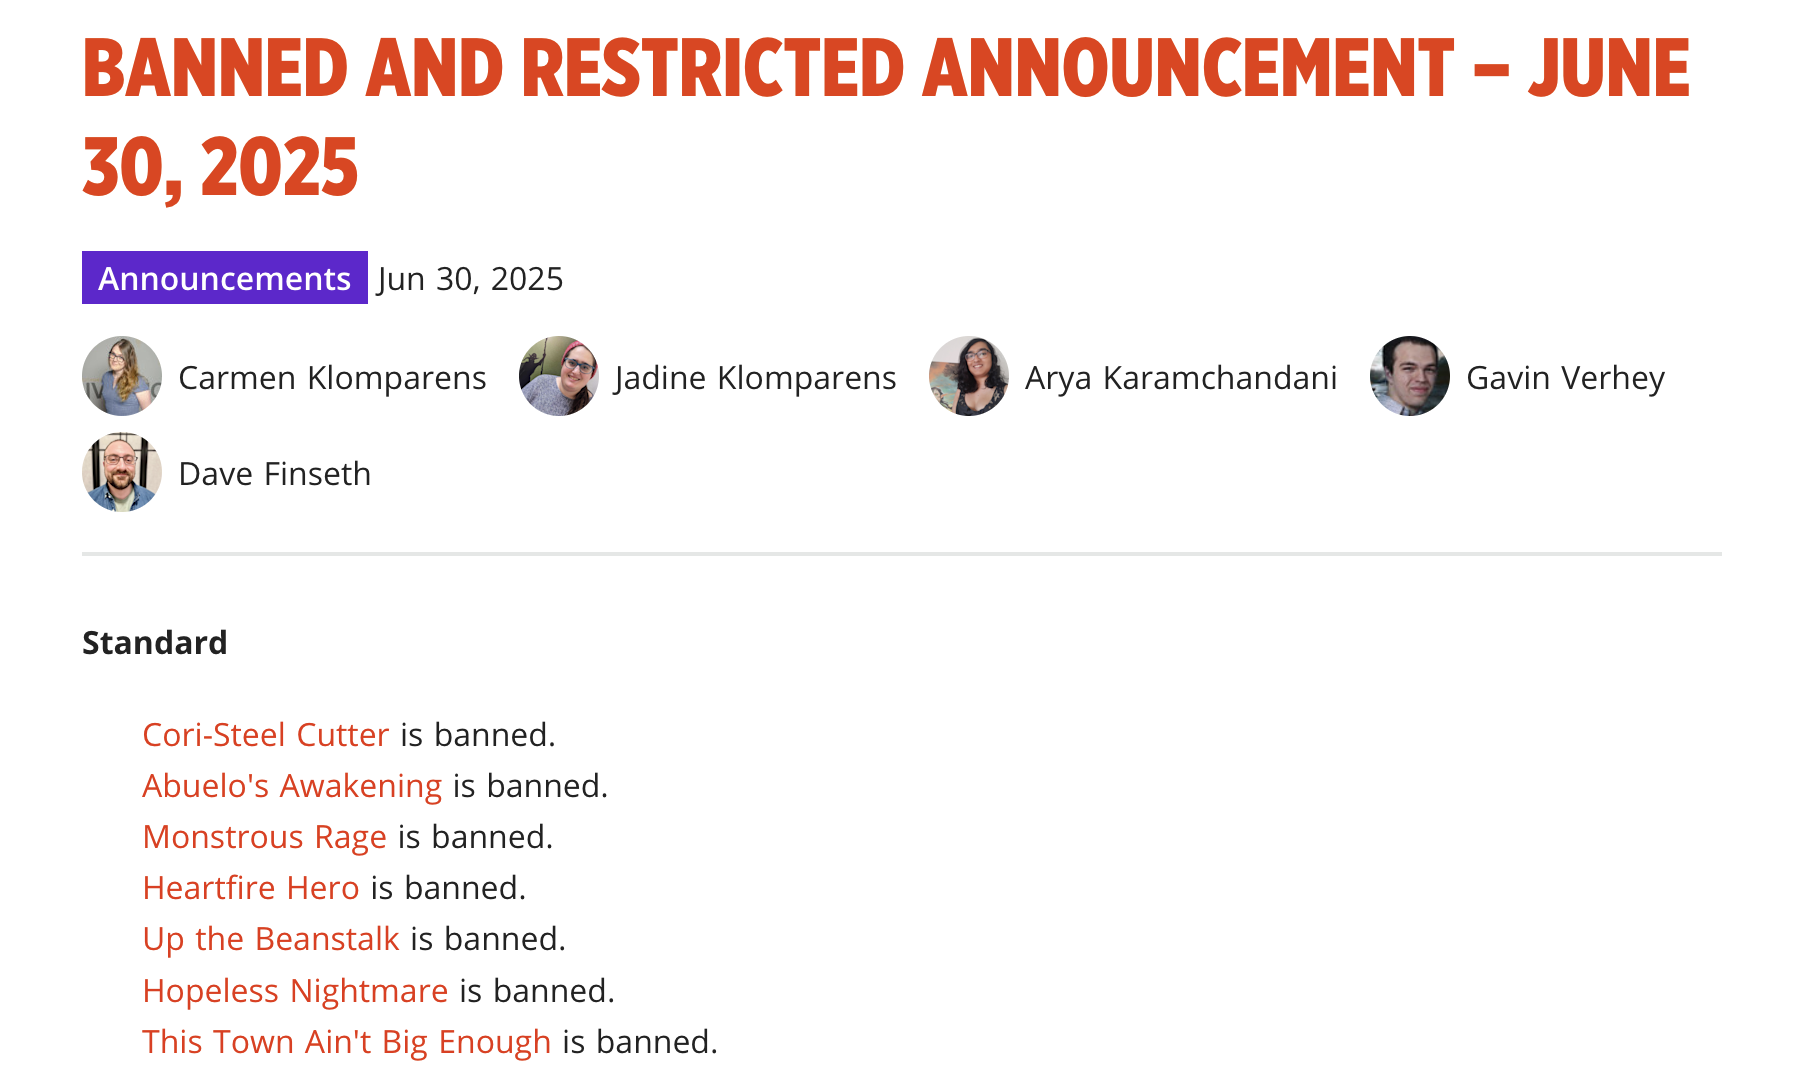Click Jadine Klomparens' profile picture
Screen dimensions: 1814x1080
559,376
